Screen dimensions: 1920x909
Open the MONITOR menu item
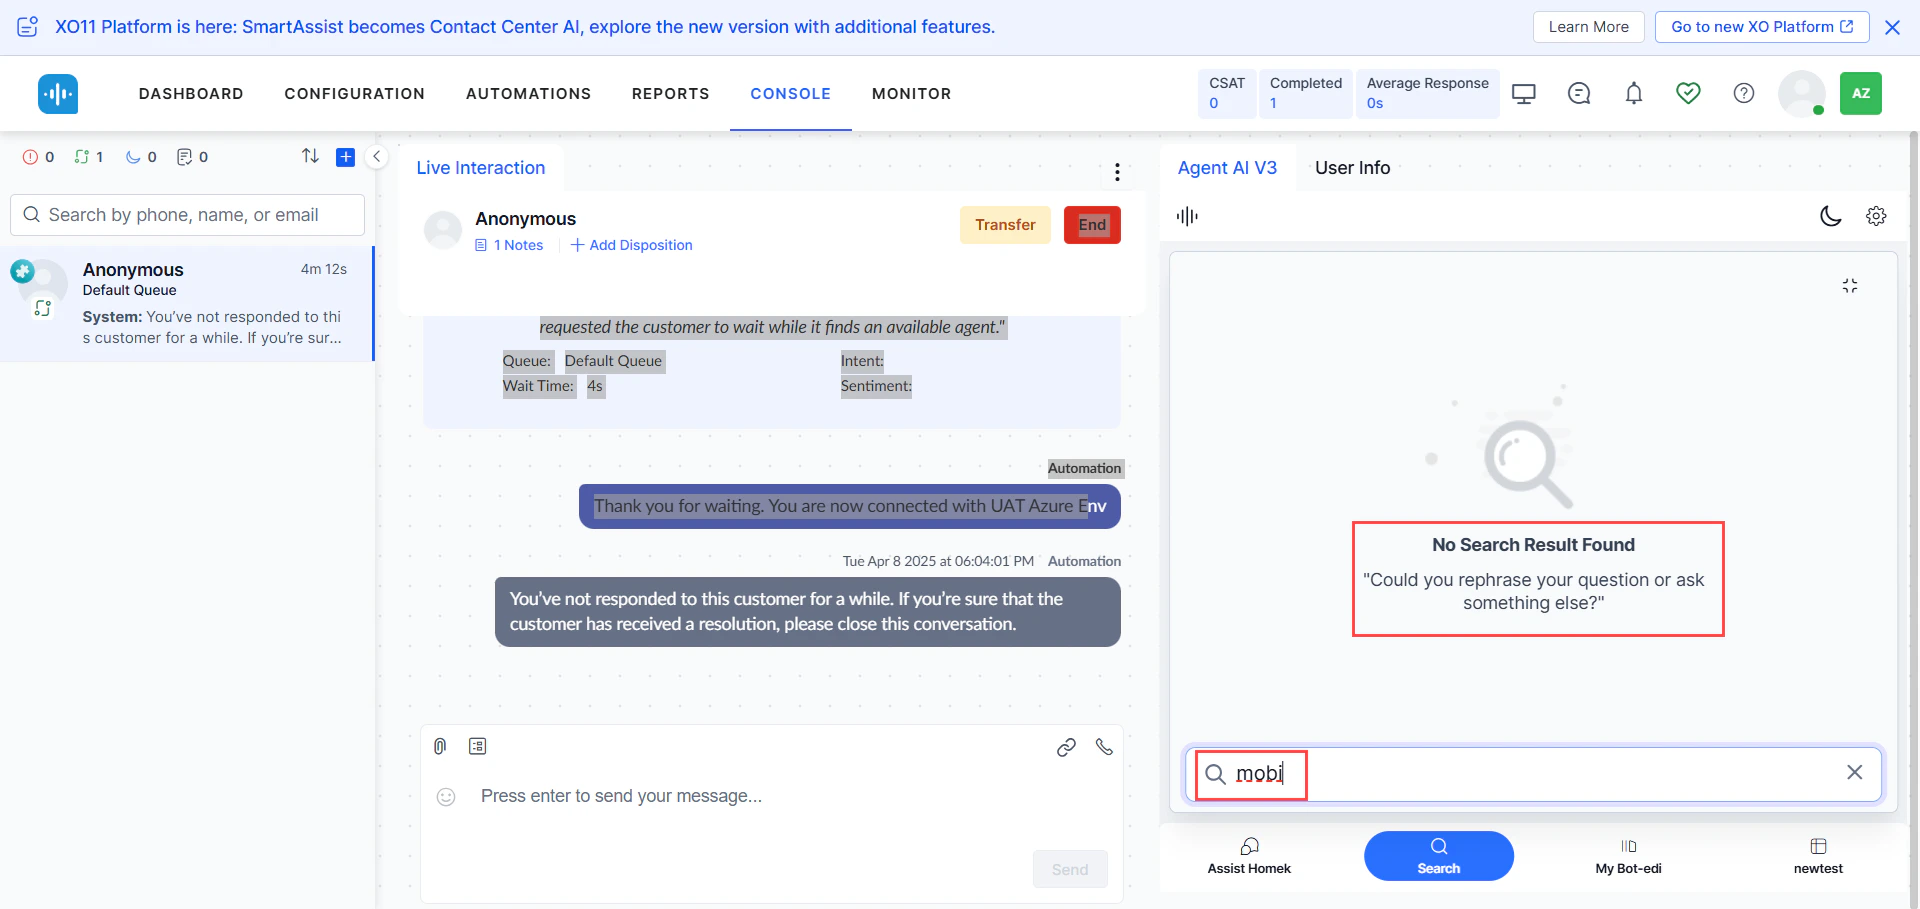coord(911,94)
